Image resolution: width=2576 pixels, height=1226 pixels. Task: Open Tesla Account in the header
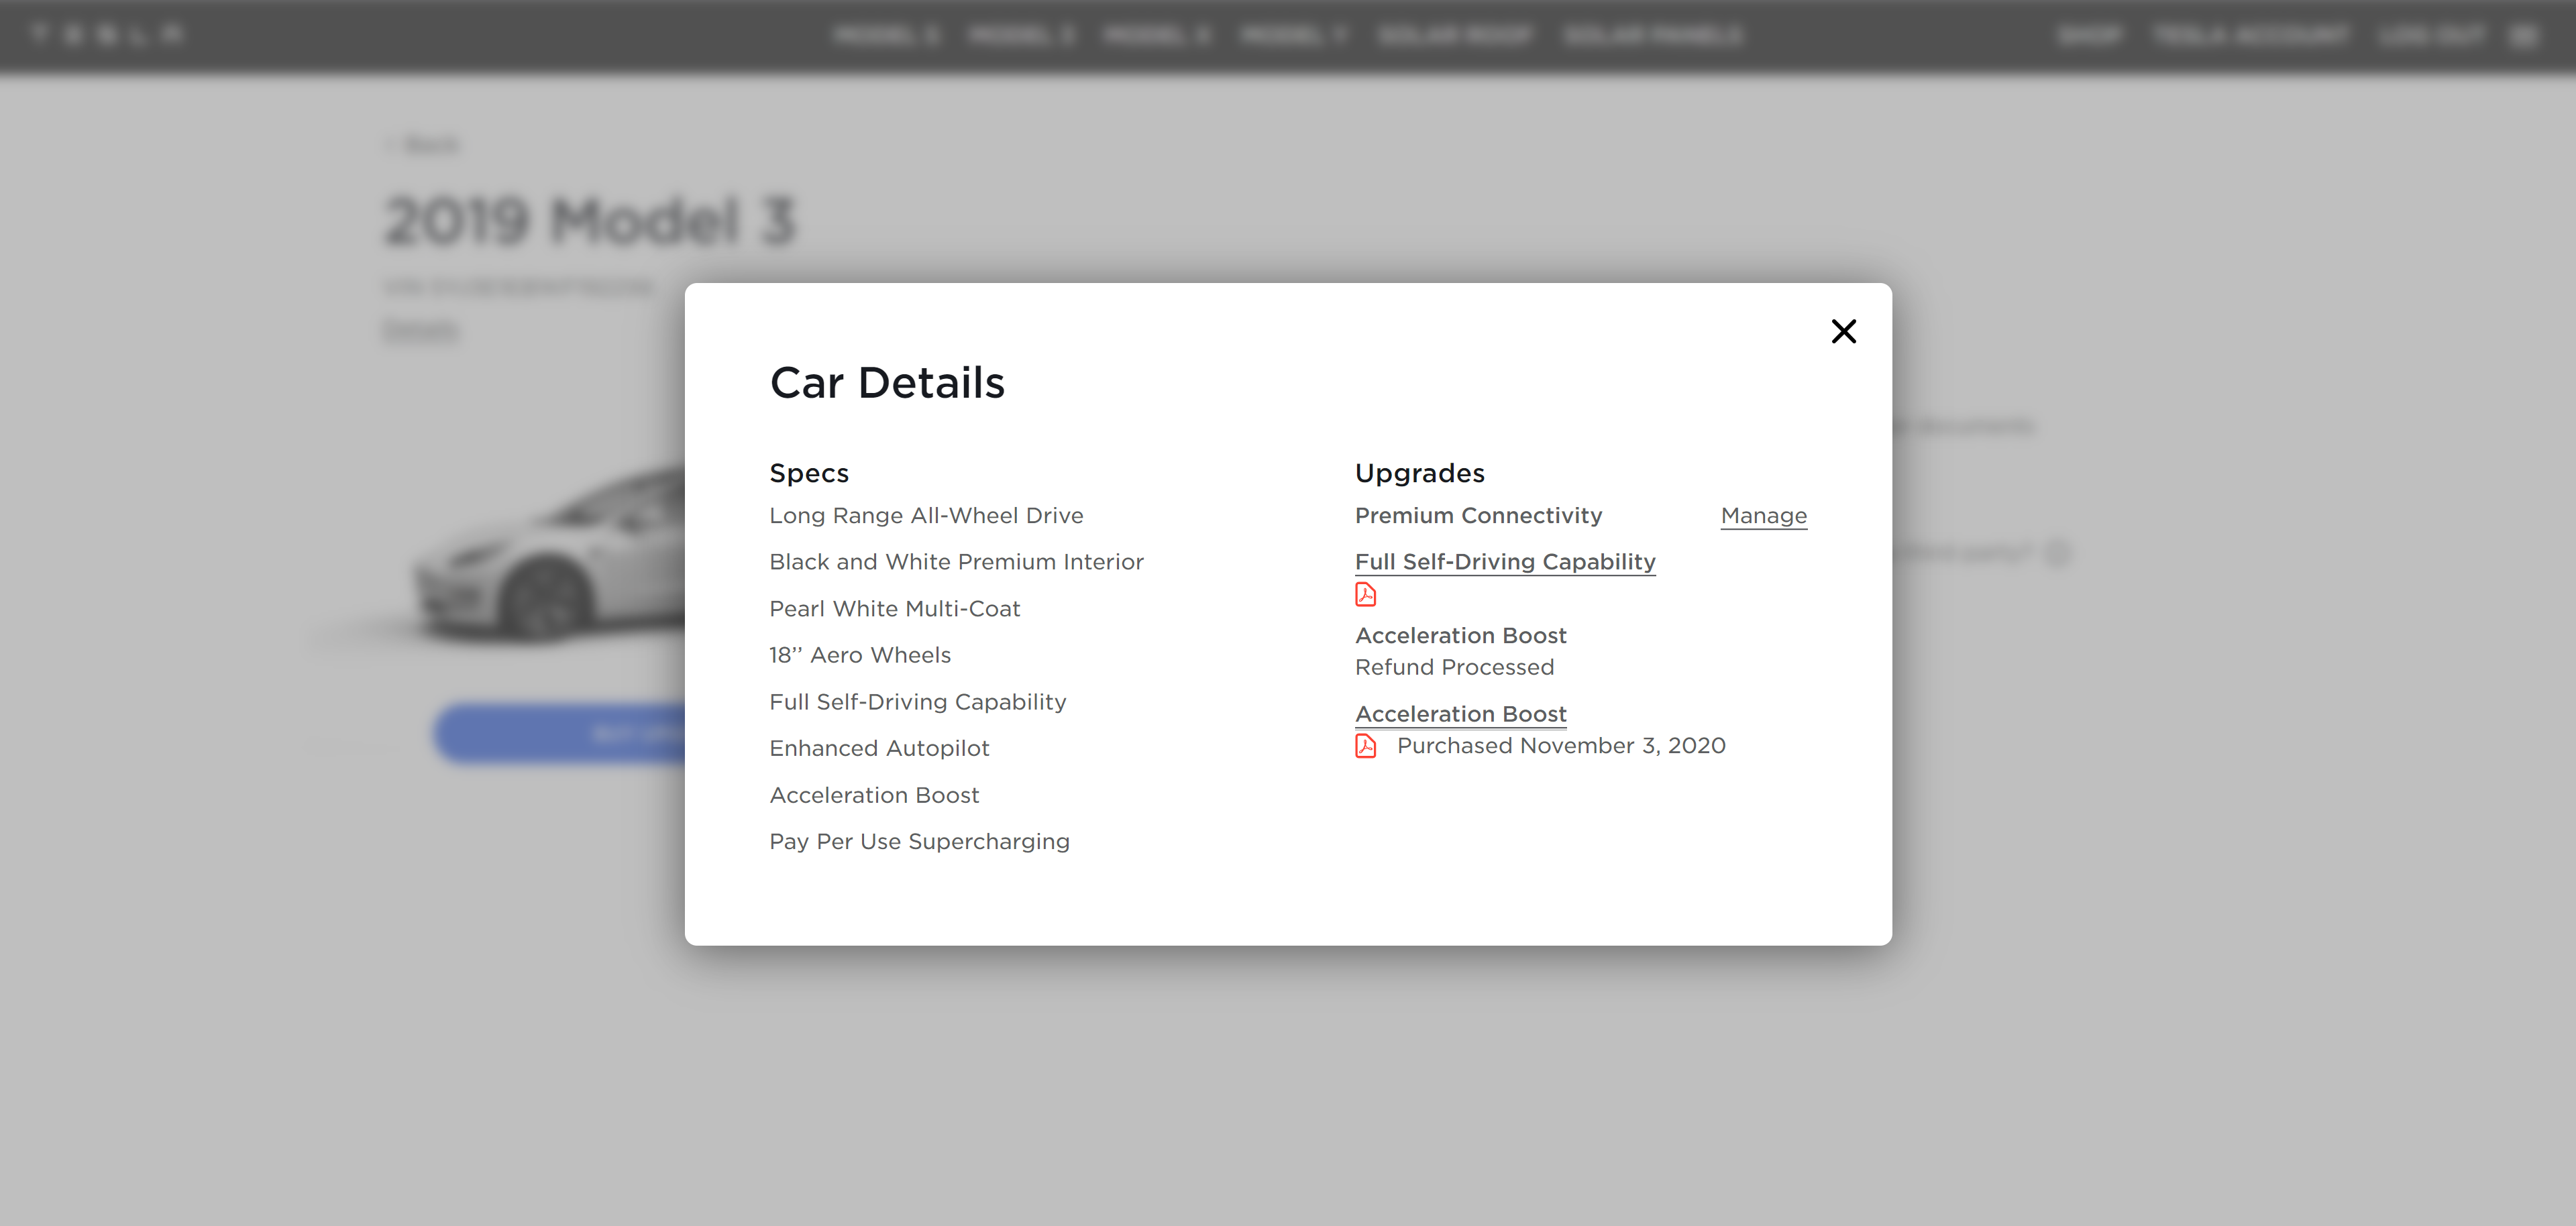coord(2250,36)
